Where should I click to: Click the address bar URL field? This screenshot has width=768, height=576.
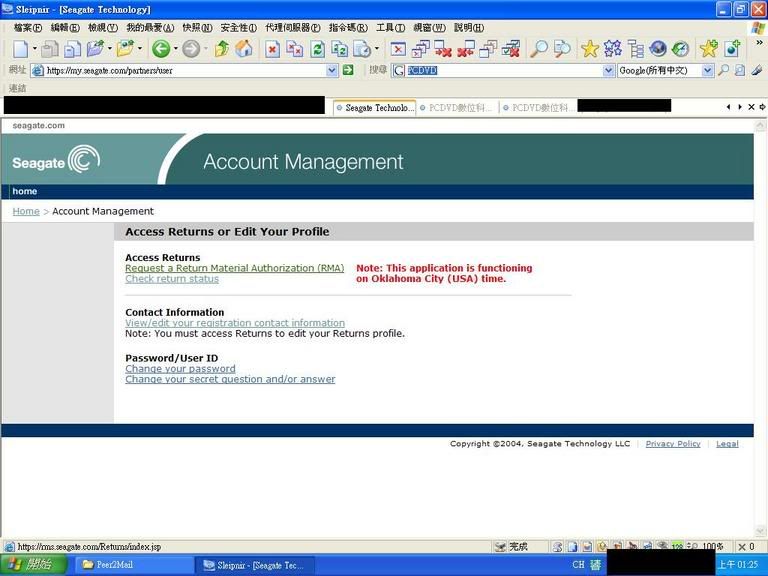pyautogui.click(x=185, y=71)
